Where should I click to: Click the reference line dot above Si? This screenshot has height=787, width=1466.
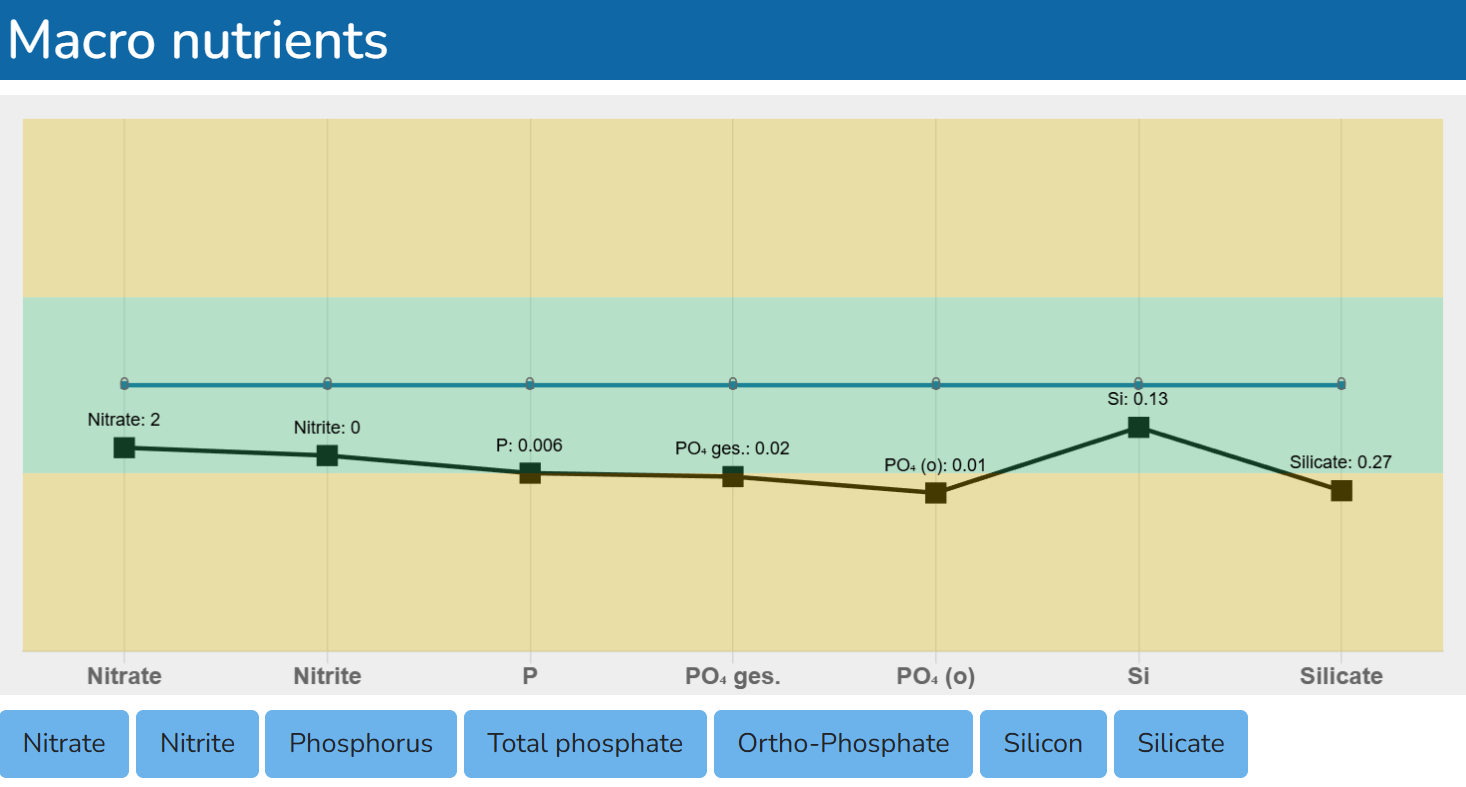[1138, 383]
